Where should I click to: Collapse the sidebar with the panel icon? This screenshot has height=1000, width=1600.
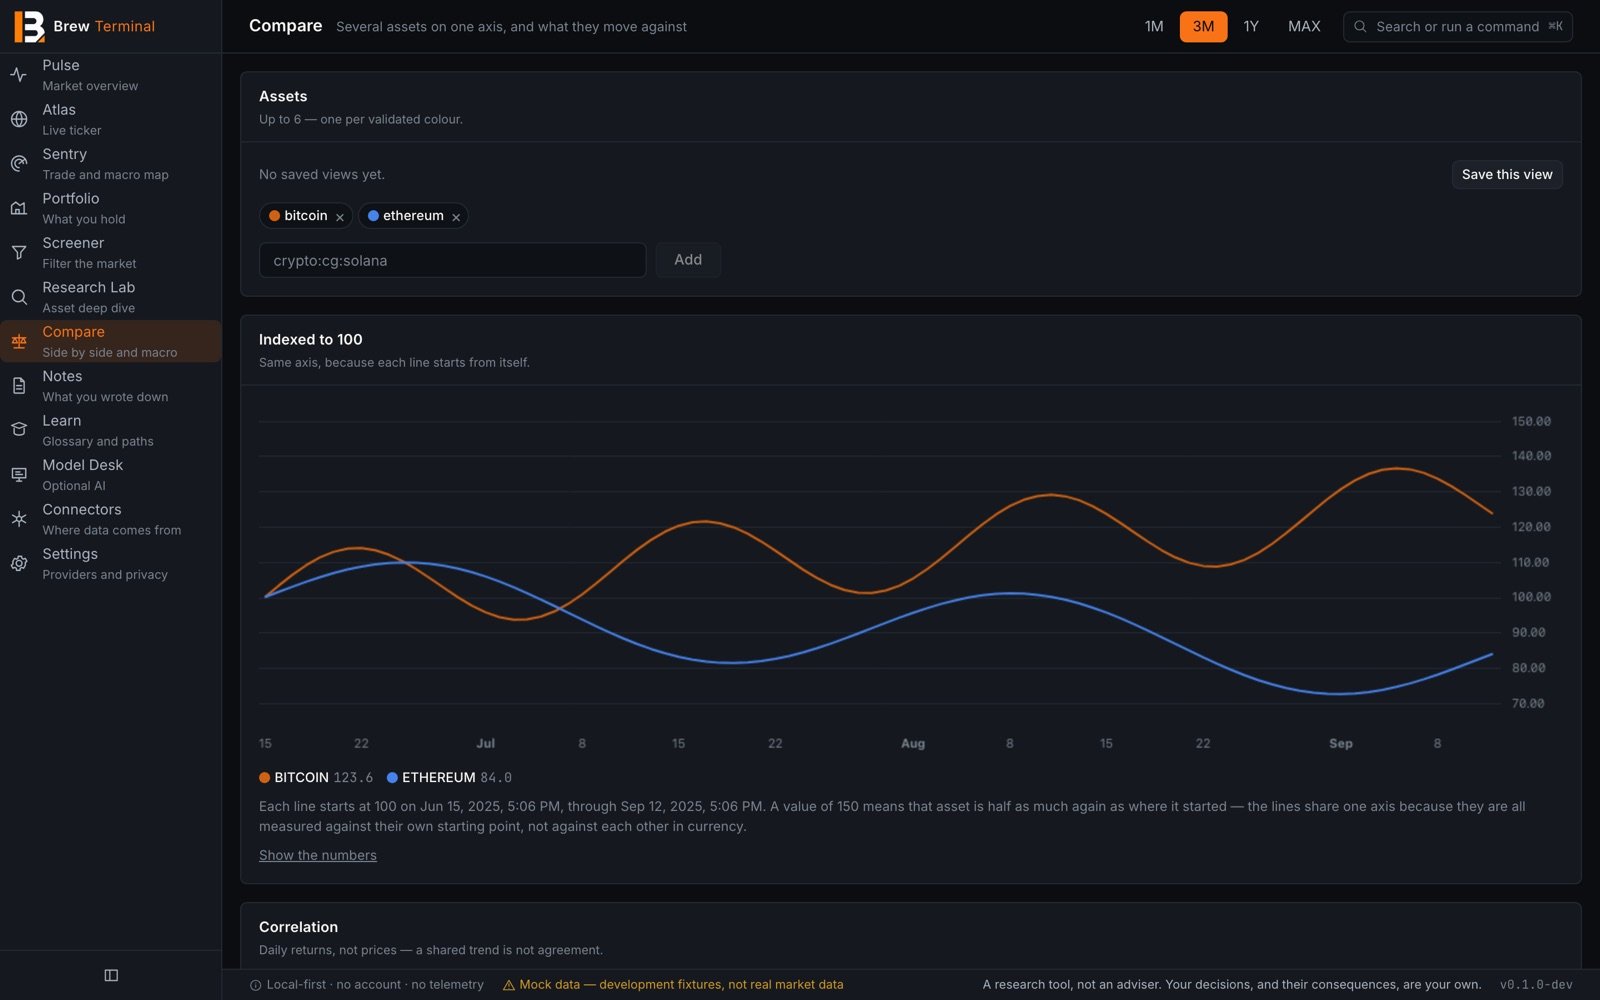111,975
